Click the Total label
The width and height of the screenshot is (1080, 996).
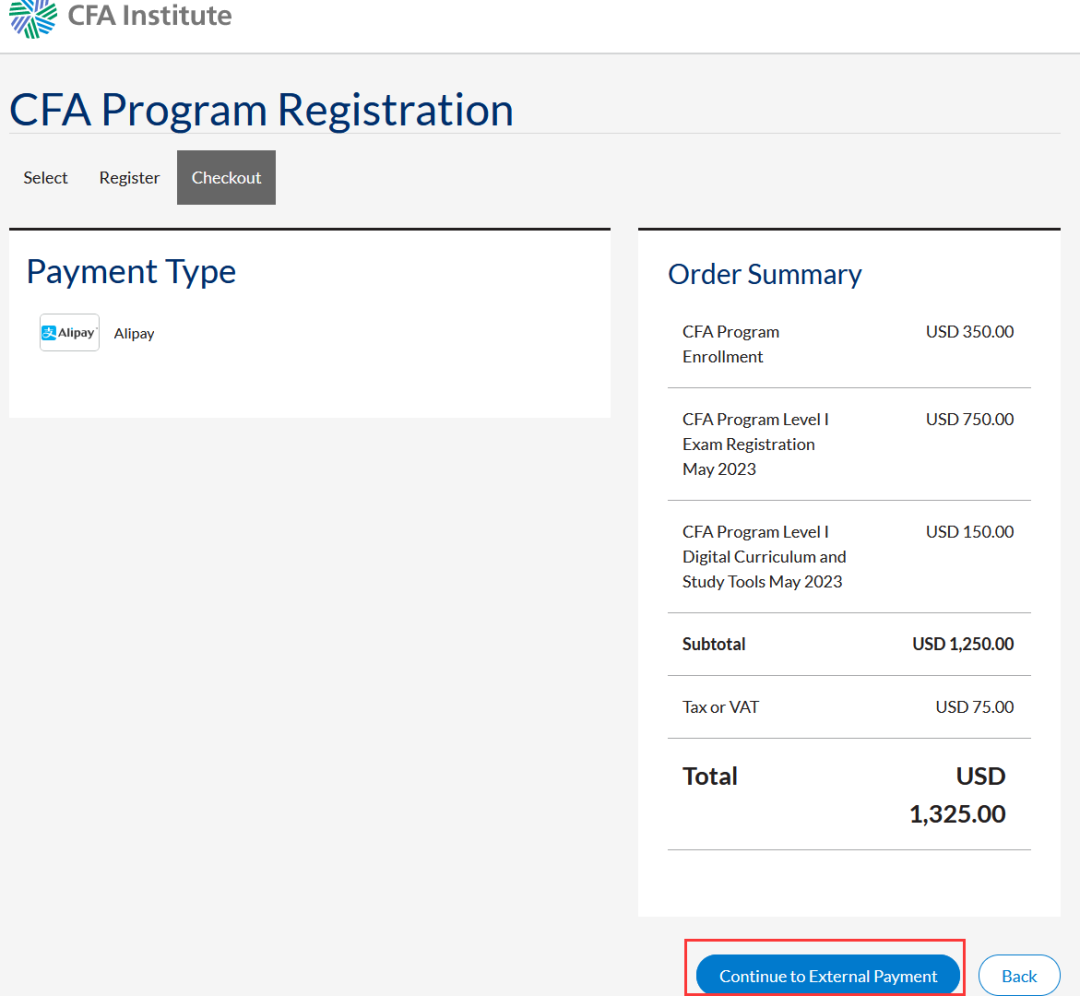709,776
